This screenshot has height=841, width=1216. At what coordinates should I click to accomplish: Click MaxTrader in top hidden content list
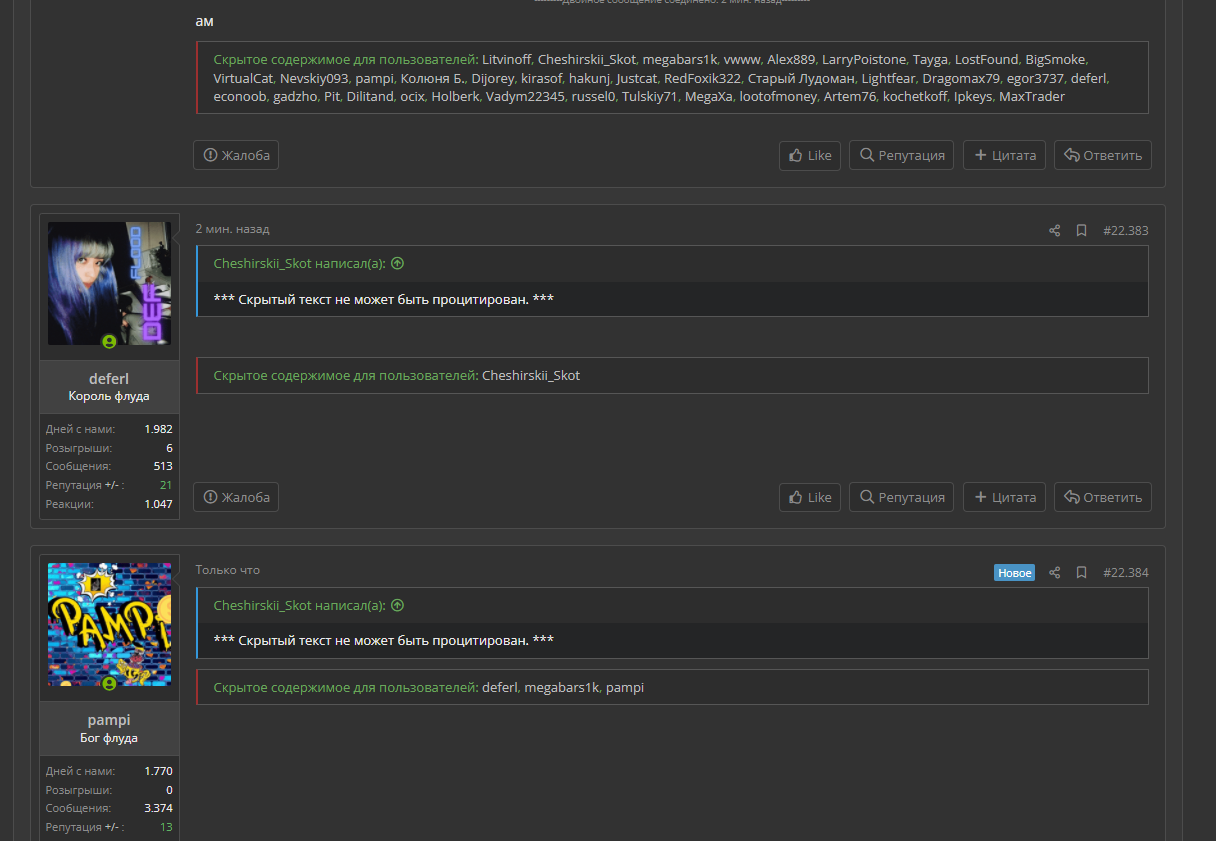pos(1032,97)
